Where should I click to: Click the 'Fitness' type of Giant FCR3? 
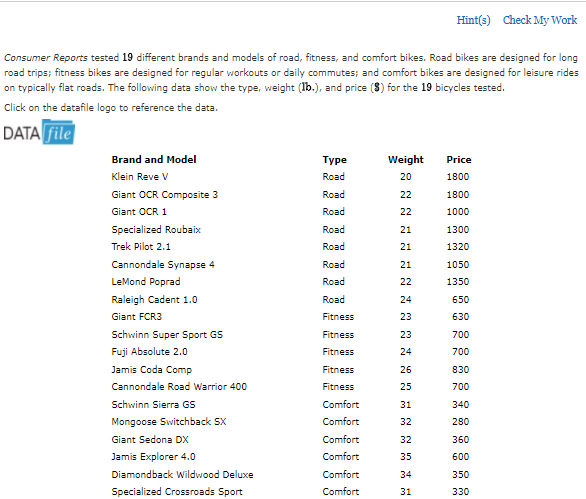[338, 317]
